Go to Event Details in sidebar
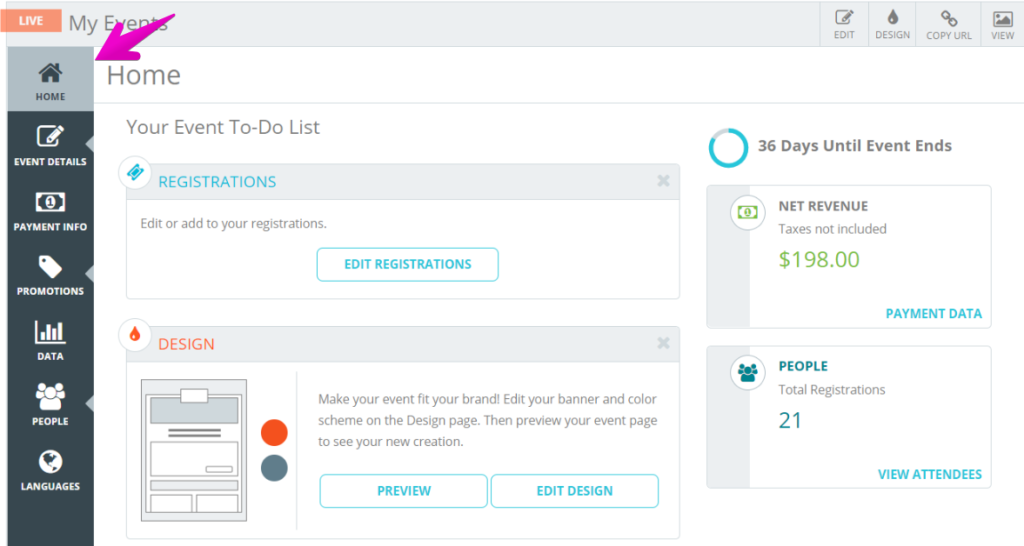Viewport: 1024px width, 546px height. [x=50, y=145]
